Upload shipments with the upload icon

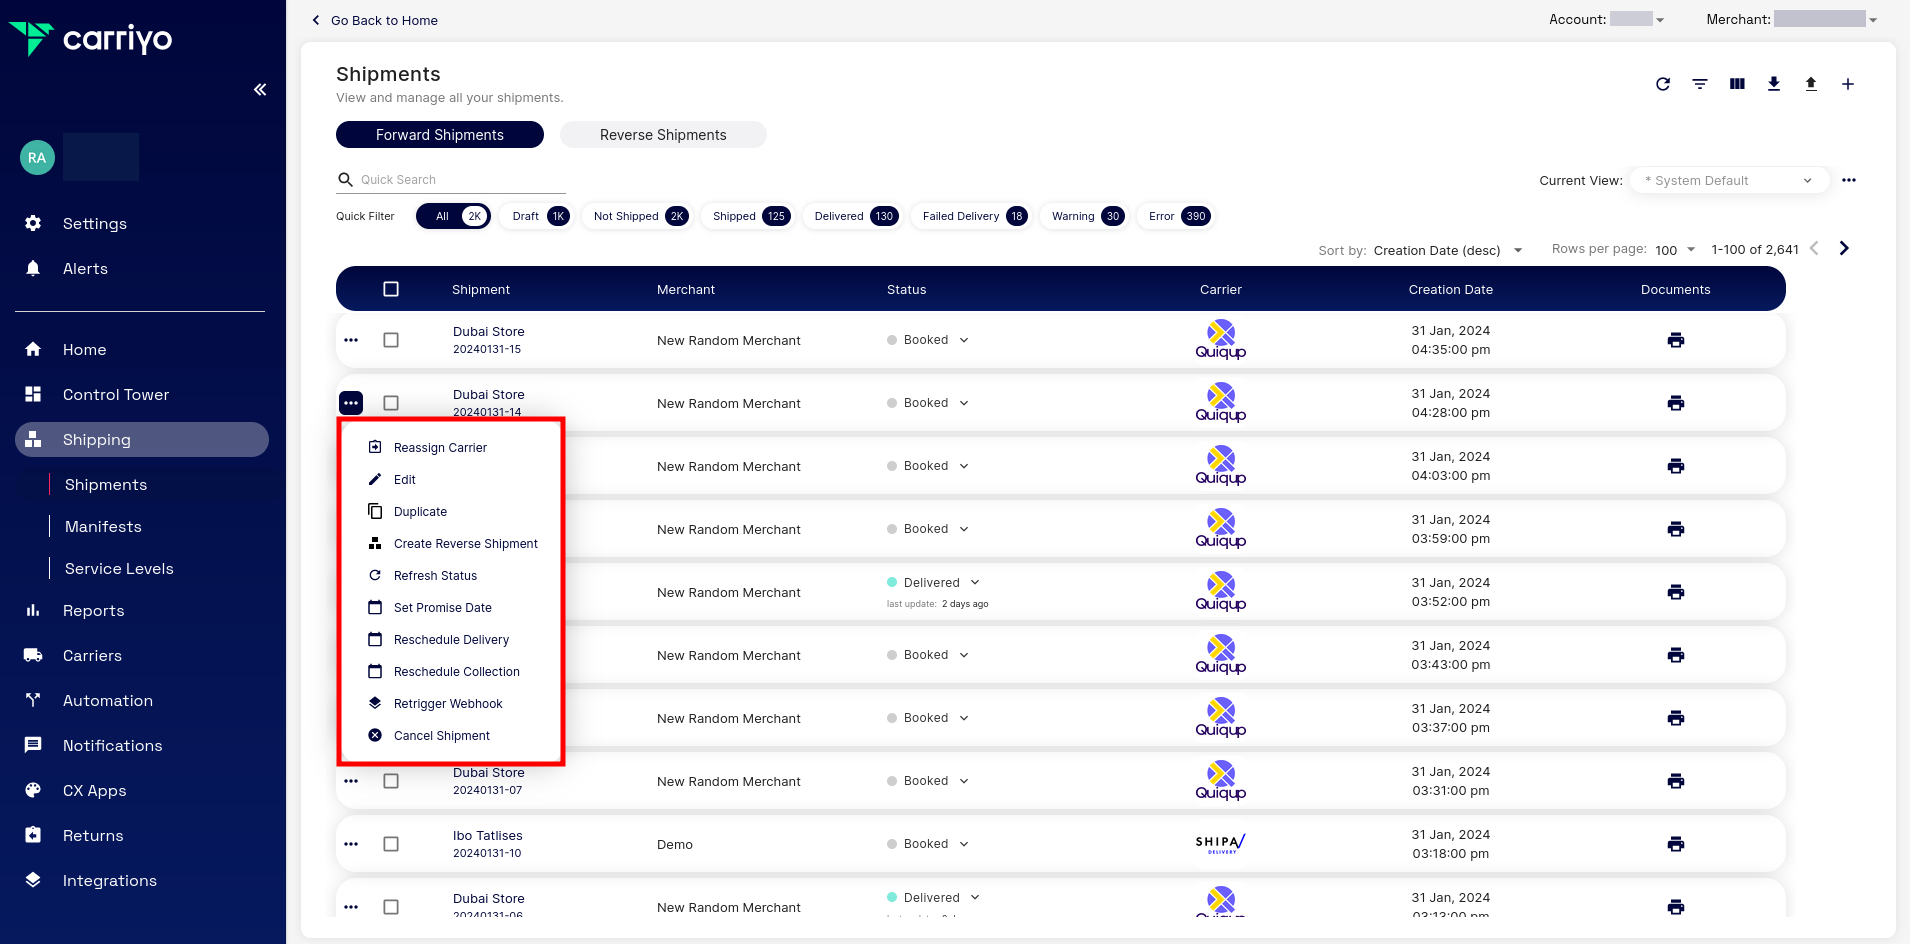tap(1811, 84)
